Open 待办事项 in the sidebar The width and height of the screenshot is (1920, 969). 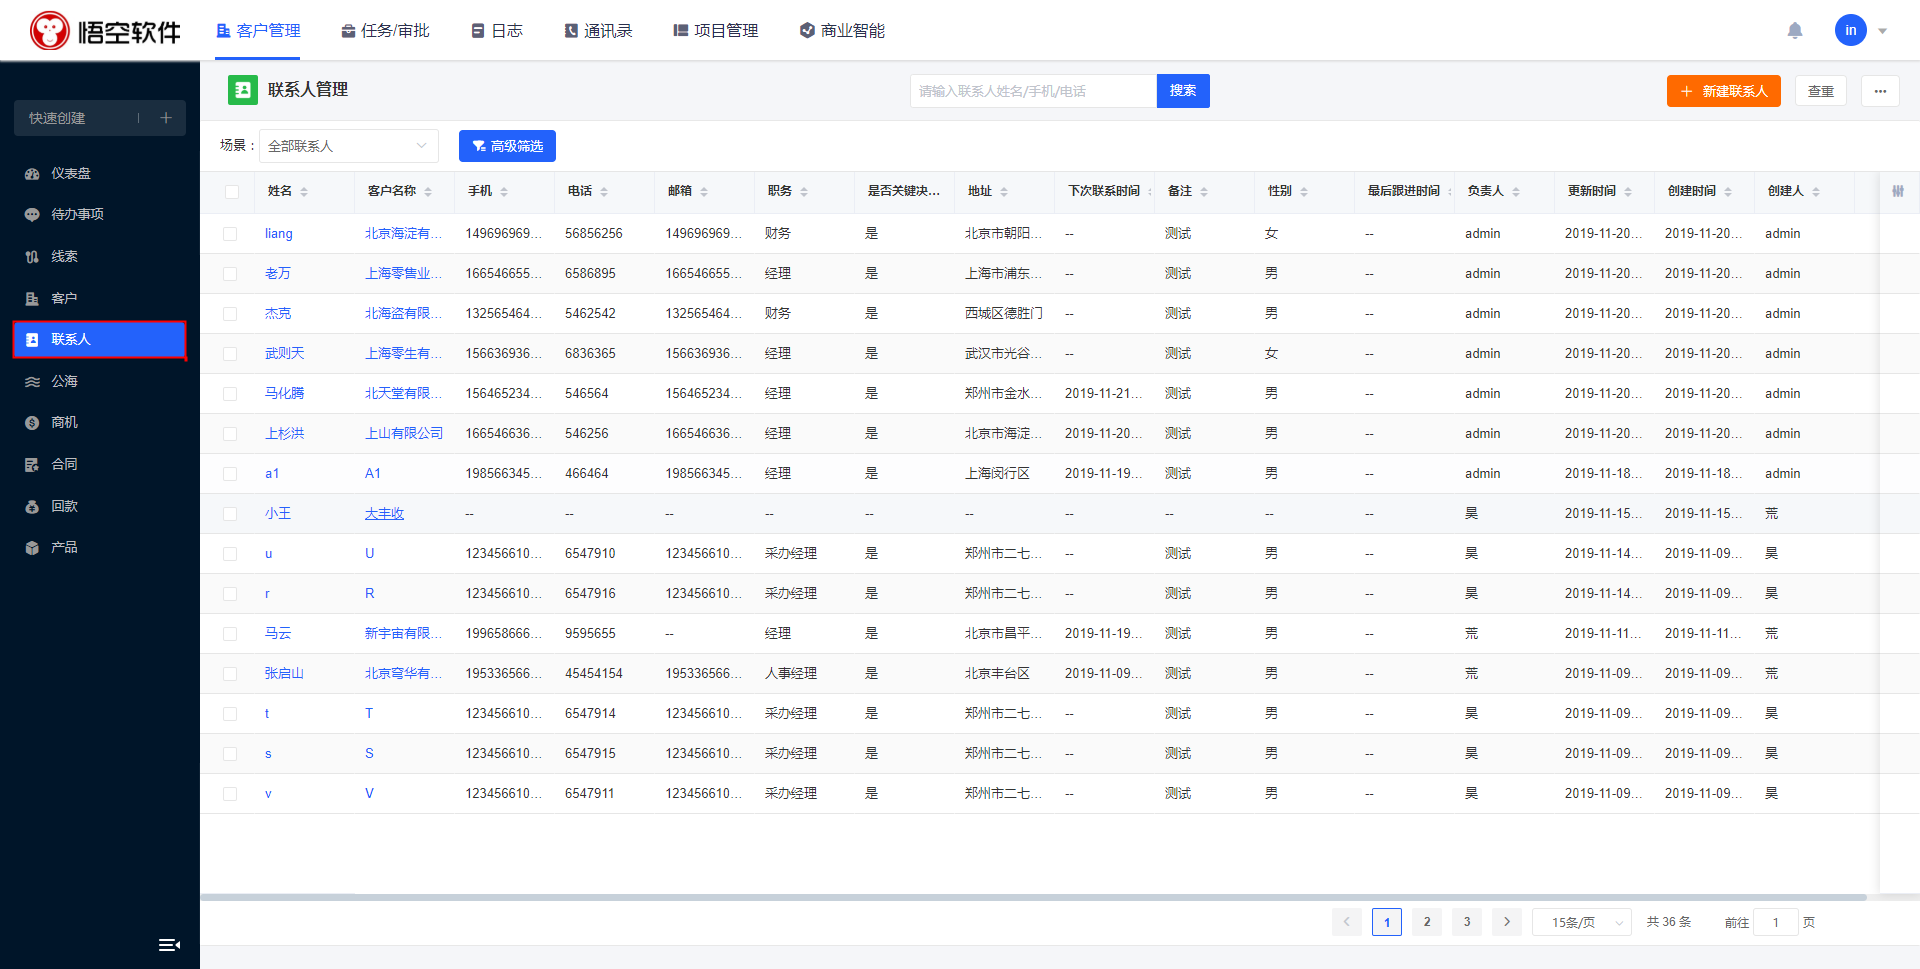click(100, 215)
